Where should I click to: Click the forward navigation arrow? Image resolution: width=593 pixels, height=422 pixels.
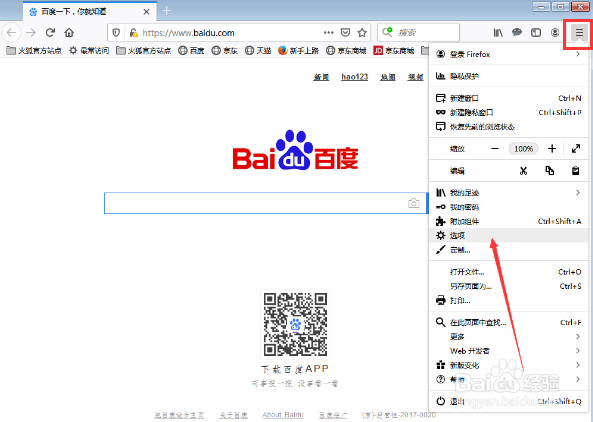click(x=31, y=33)
